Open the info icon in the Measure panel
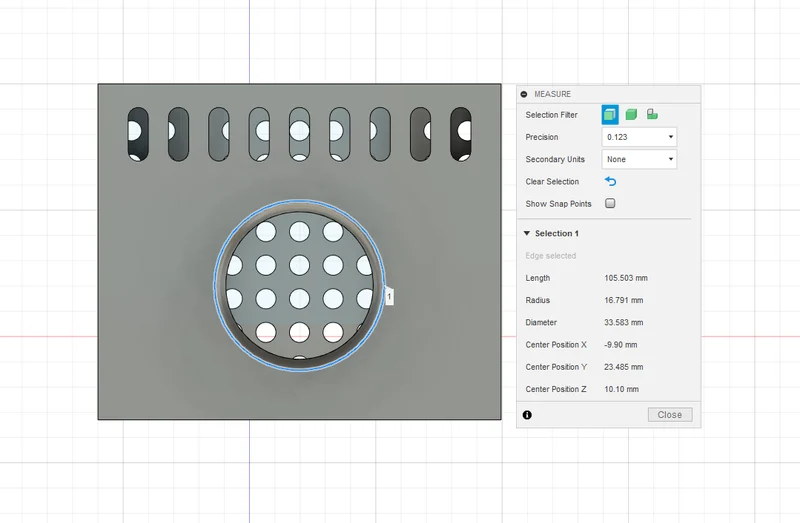The image size is (800, 523). pyautogui.click(x=527, y=415)
